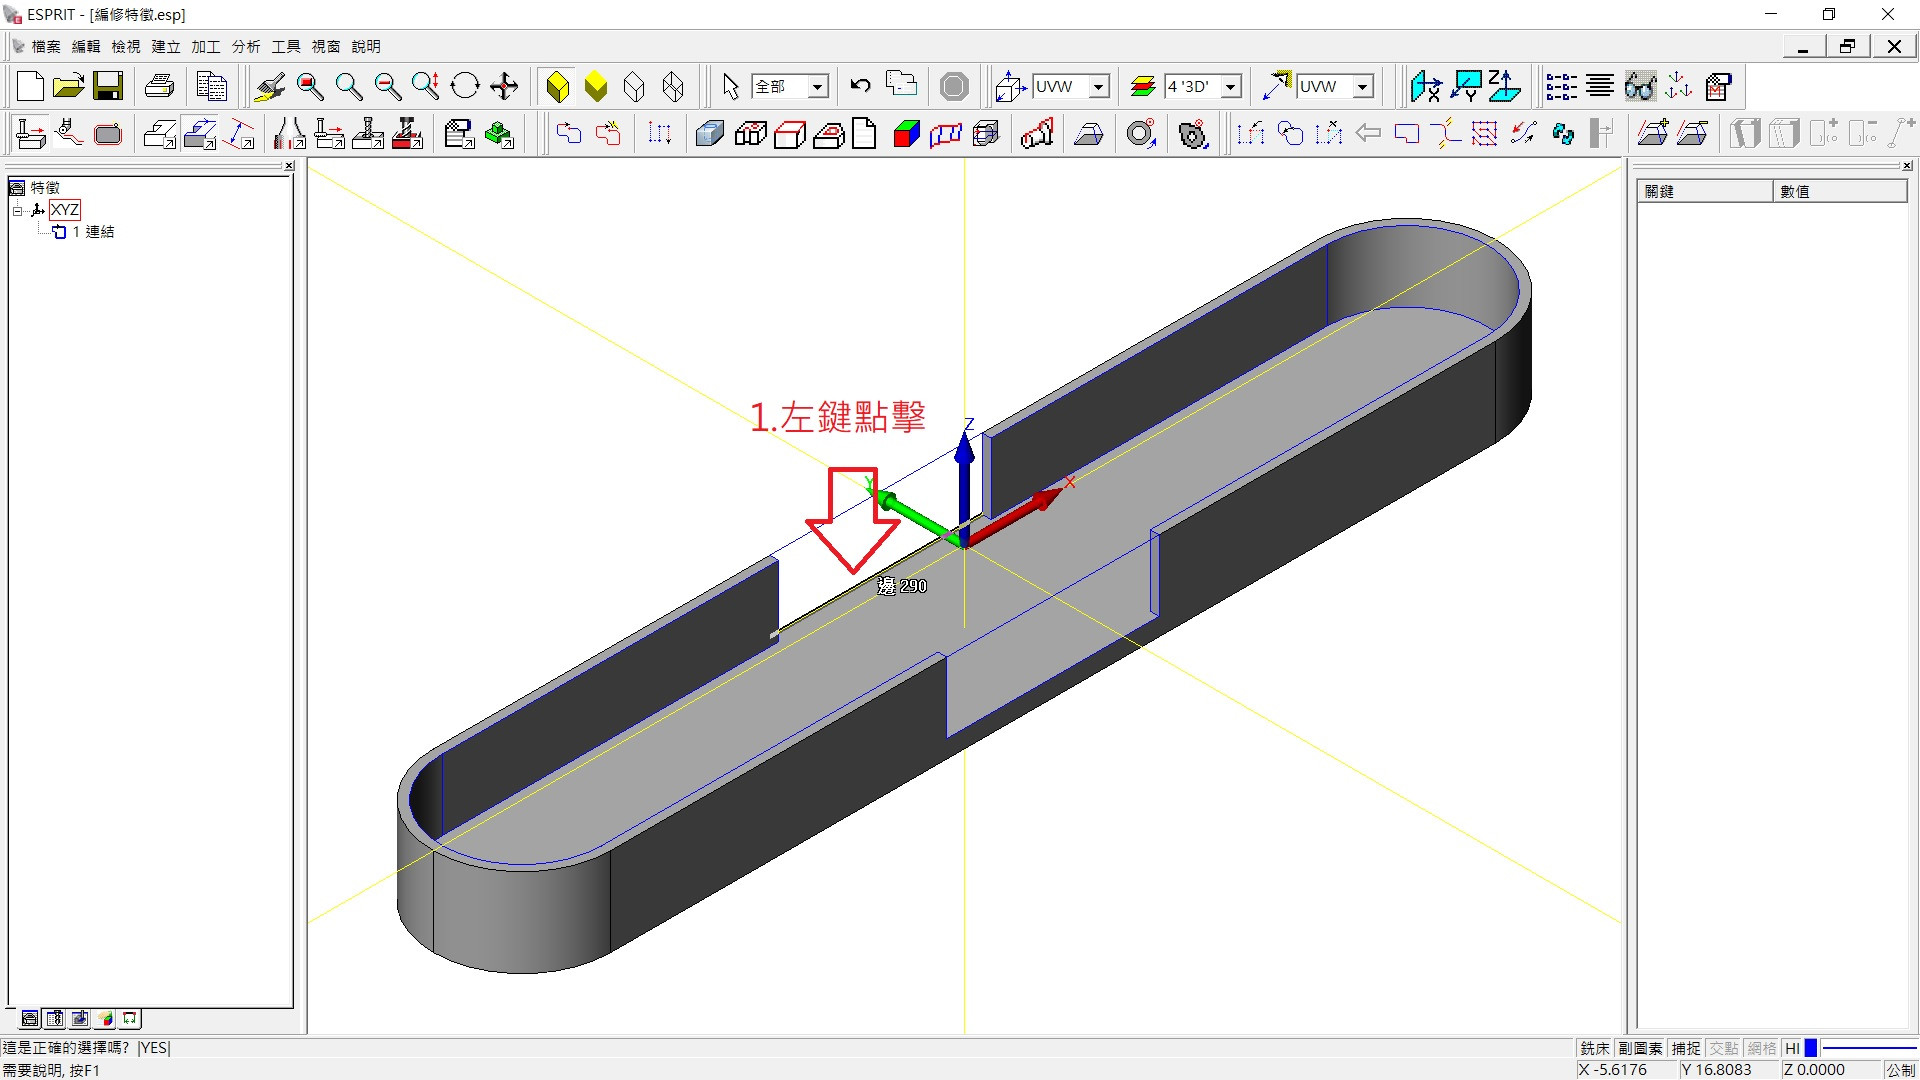Toggle 副圖素 sub-element mode in status bar
This screenshot has height=1080, width=1920.
tap(1640, 1048)
